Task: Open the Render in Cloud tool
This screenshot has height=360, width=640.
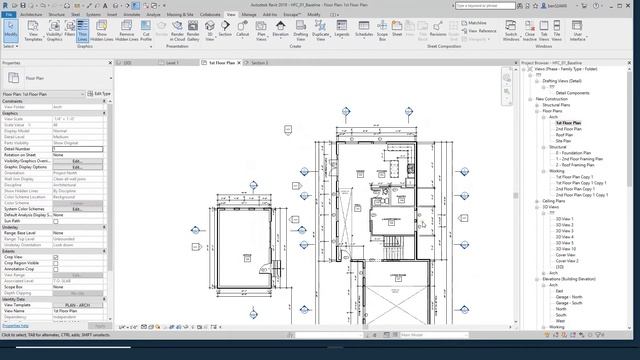Action: (177, 31)
